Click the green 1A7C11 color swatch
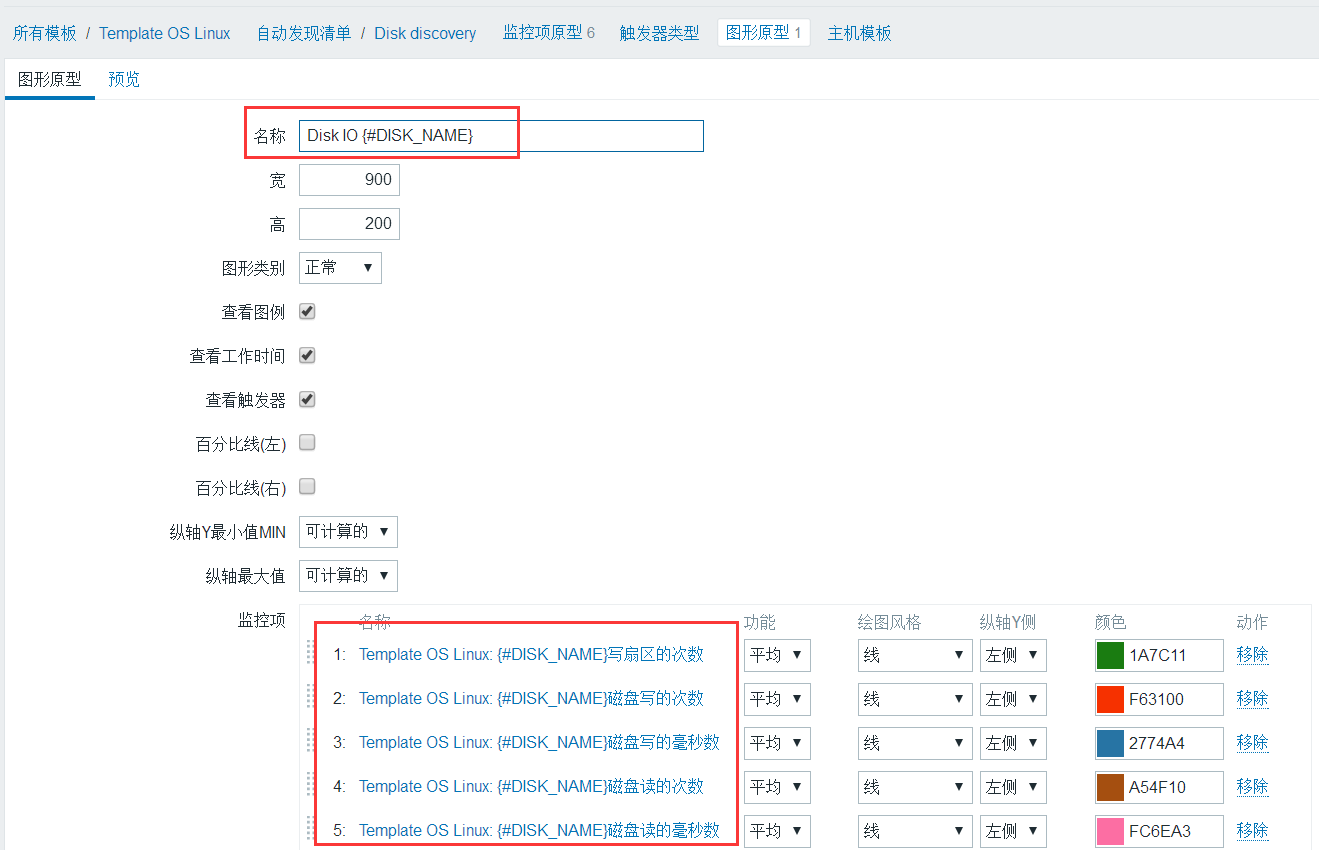1319x850 pixels. 1110,655
